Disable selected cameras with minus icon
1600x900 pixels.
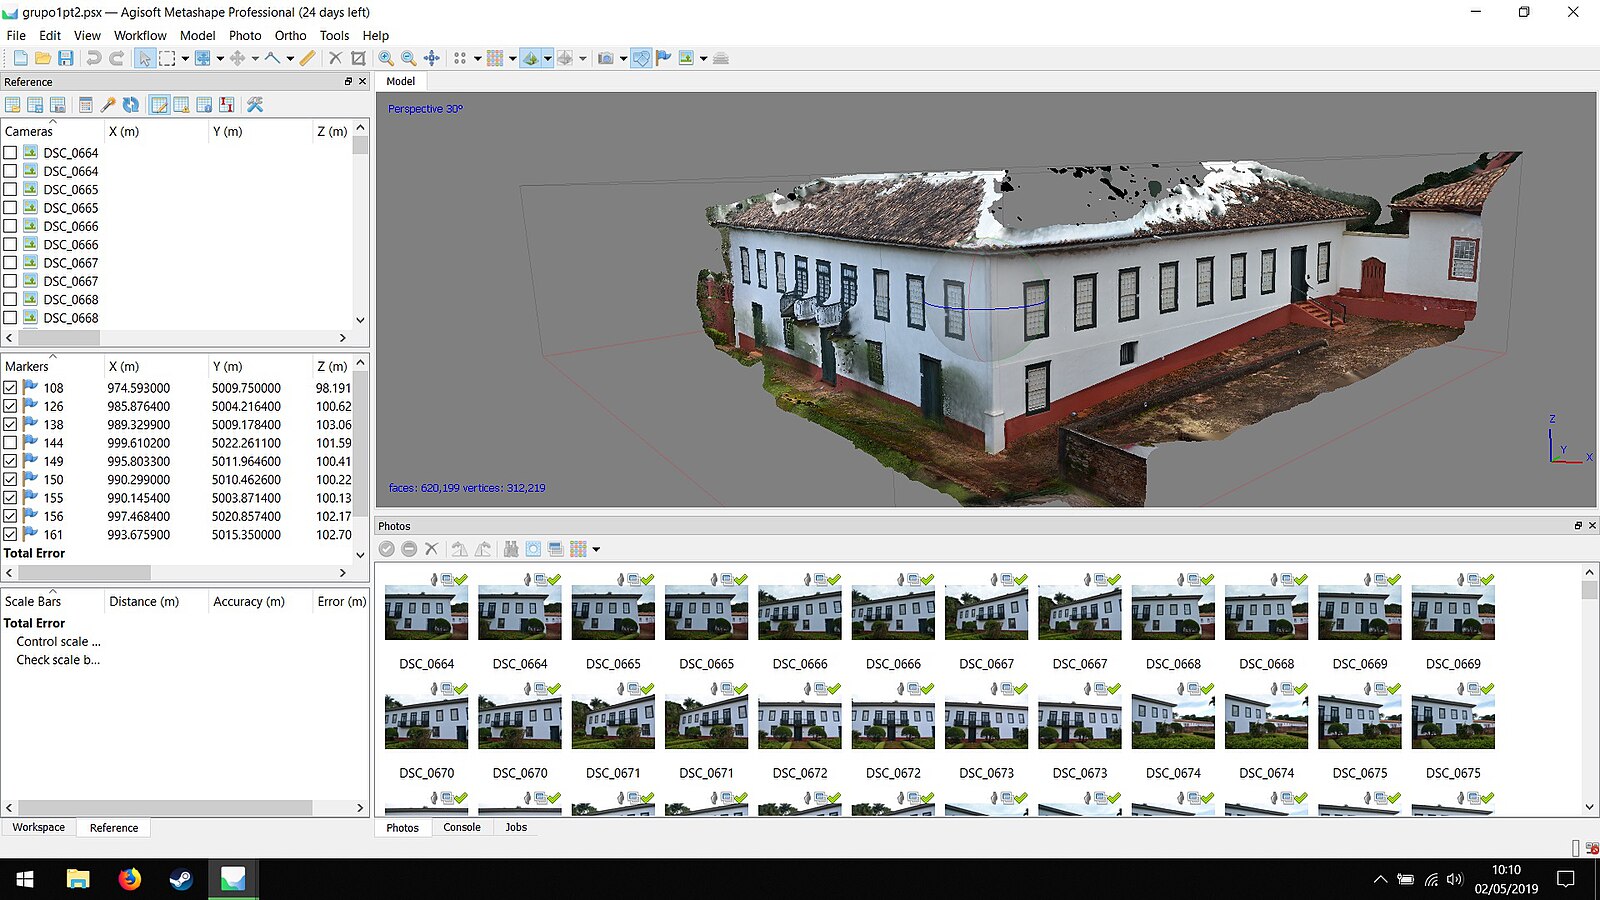[x=409, y=549]
